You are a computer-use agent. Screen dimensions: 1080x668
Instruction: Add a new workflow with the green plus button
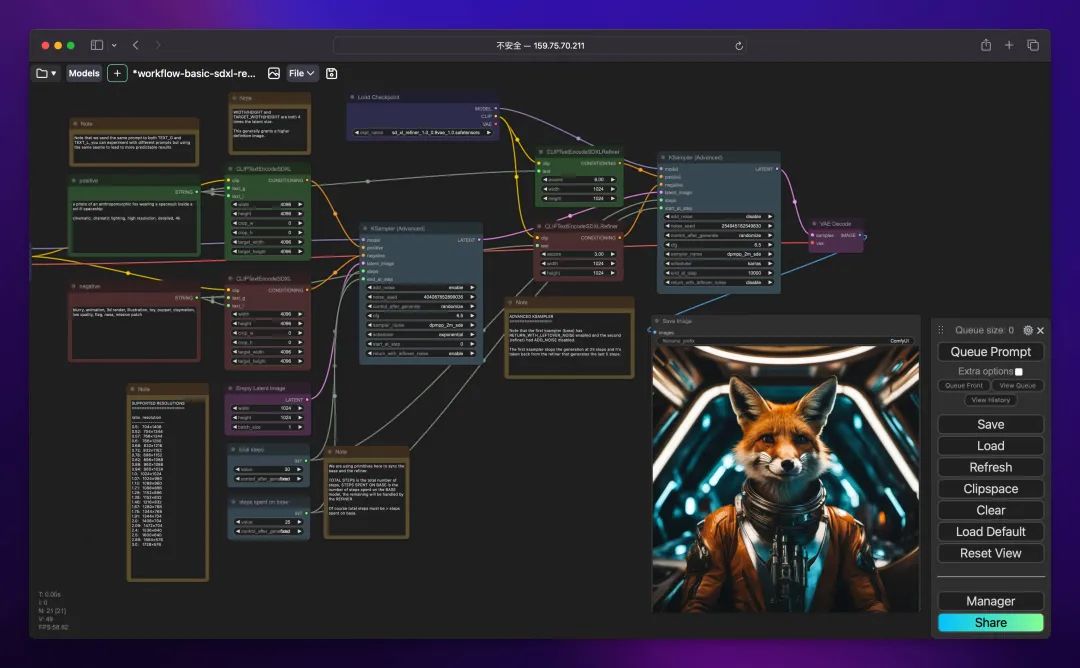tap(117, 73)
